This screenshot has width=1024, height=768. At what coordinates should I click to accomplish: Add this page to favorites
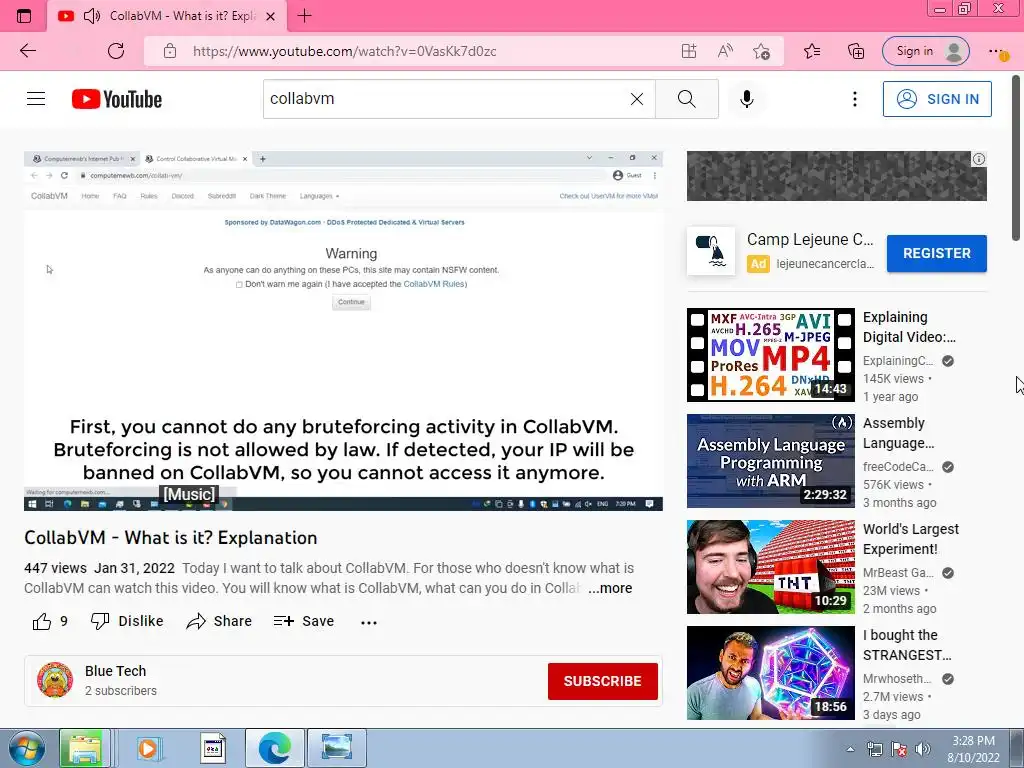[761, 51]
